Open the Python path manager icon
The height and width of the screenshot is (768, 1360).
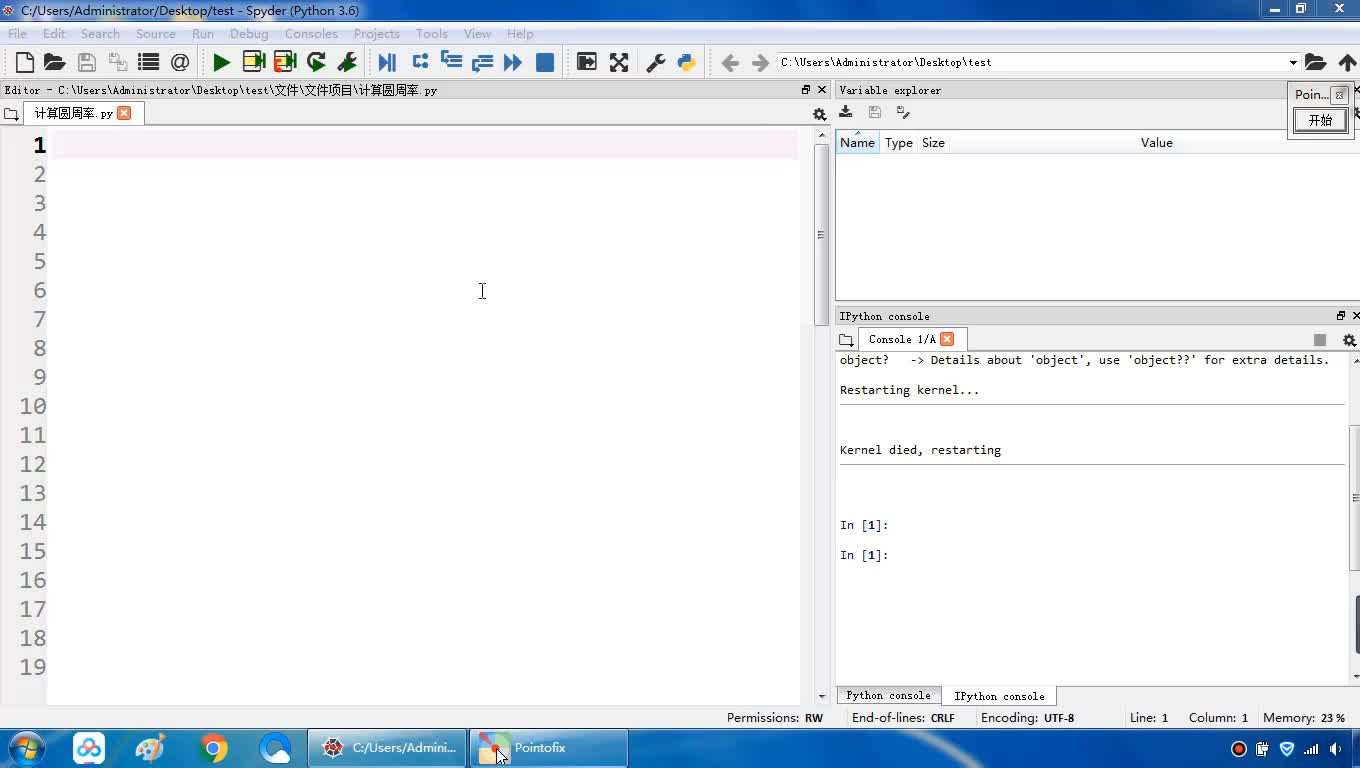(x=686, y=62)
